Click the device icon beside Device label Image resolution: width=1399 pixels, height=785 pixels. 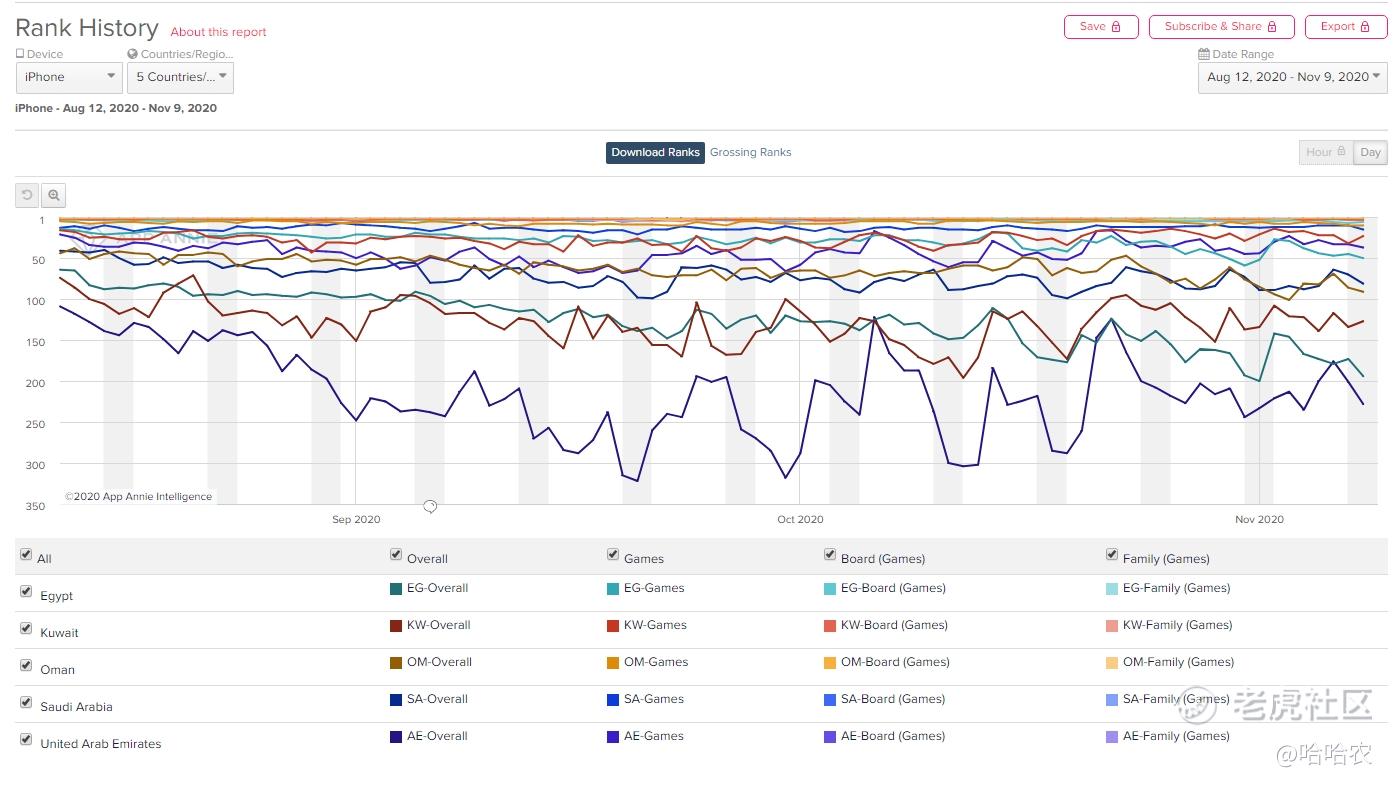[x=20, y=55]
